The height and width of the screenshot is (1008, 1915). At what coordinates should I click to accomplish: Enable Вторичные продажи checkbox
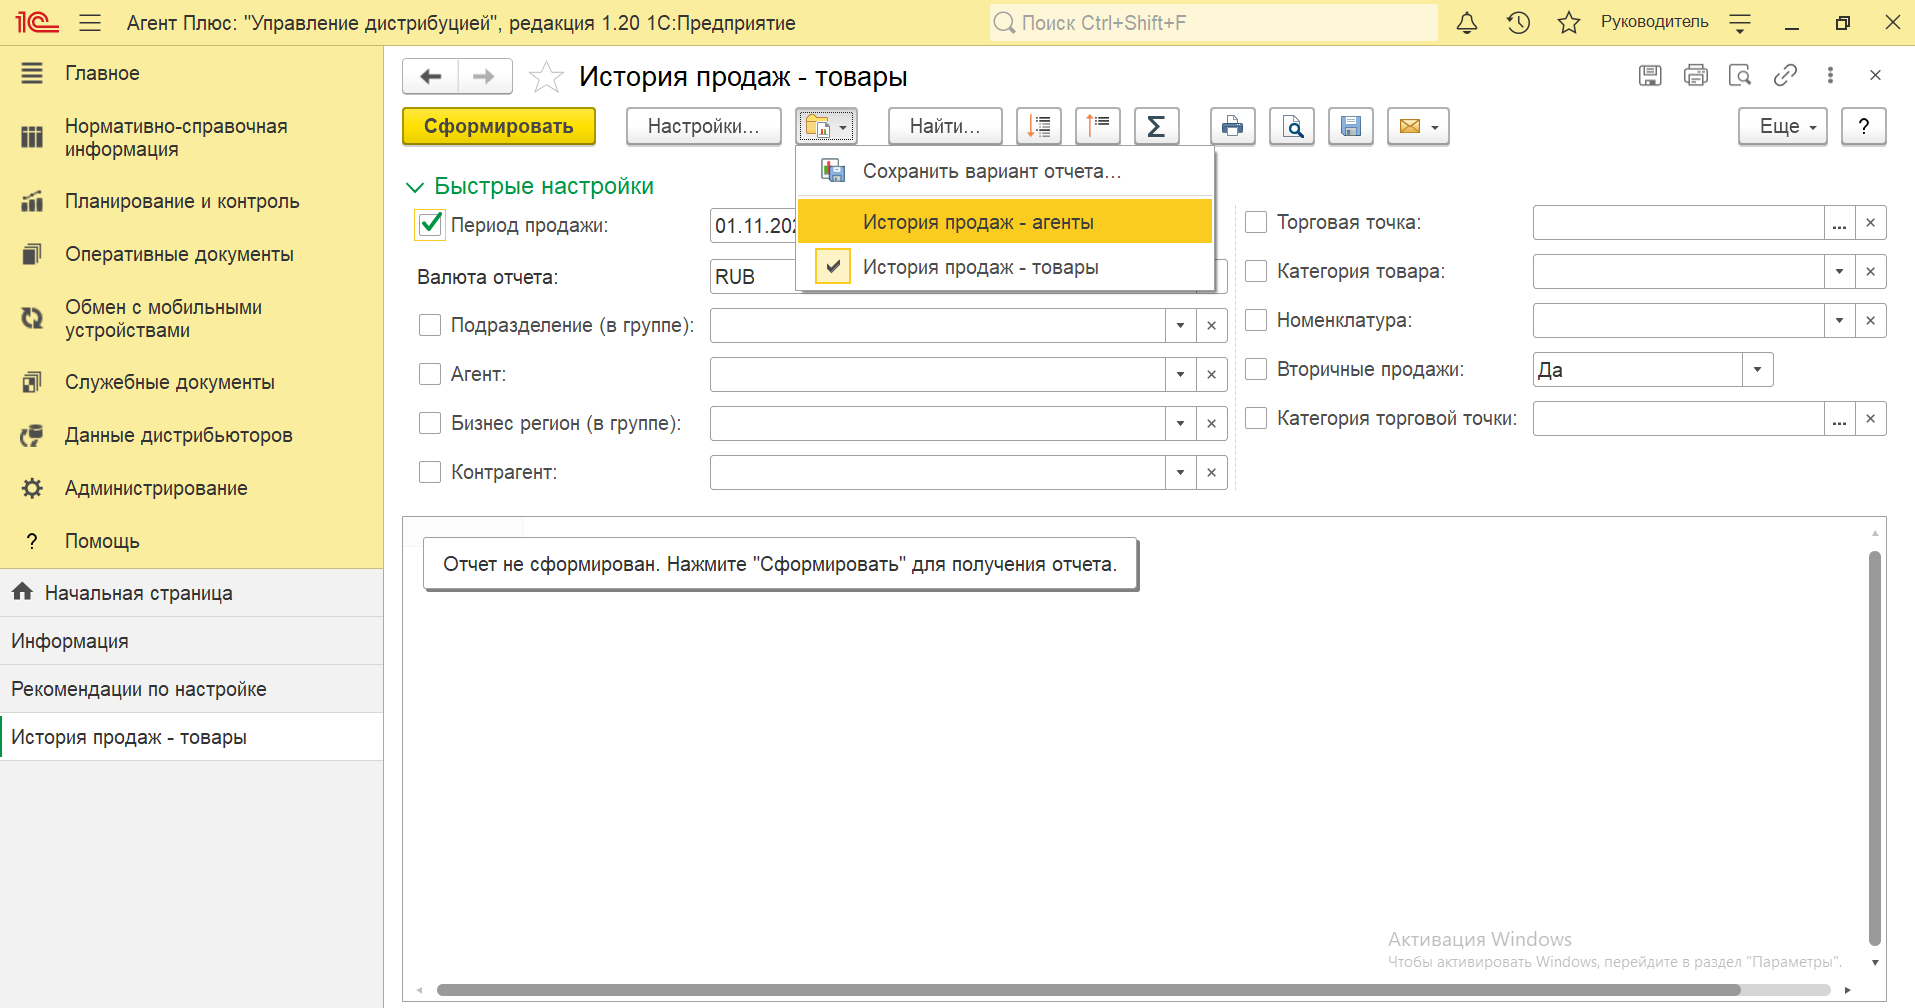(x=1256, y=369)
